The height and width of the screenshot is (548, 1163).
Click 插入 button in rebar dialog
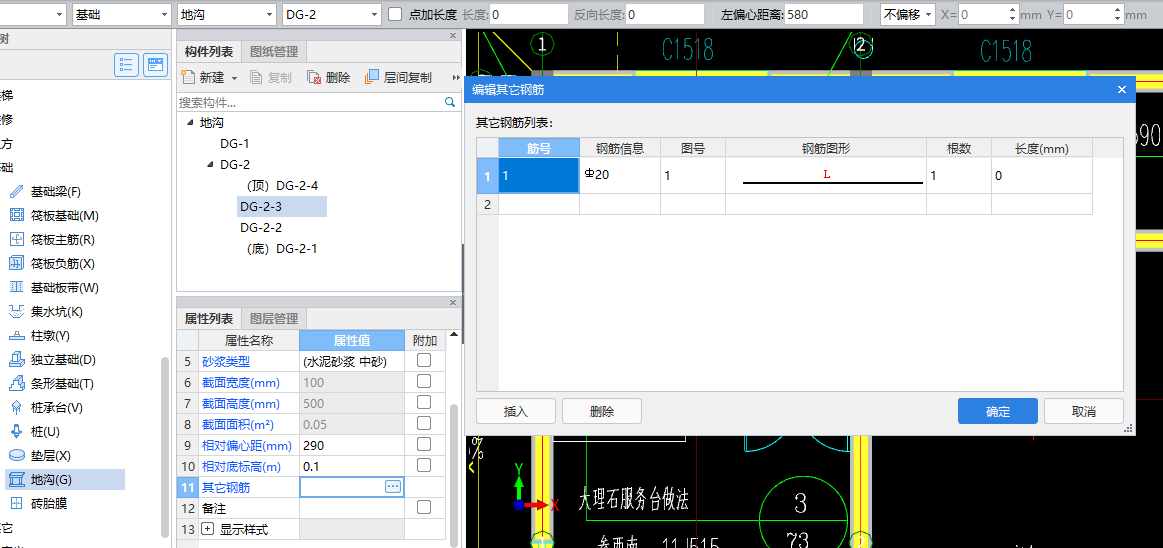point(515,412)
